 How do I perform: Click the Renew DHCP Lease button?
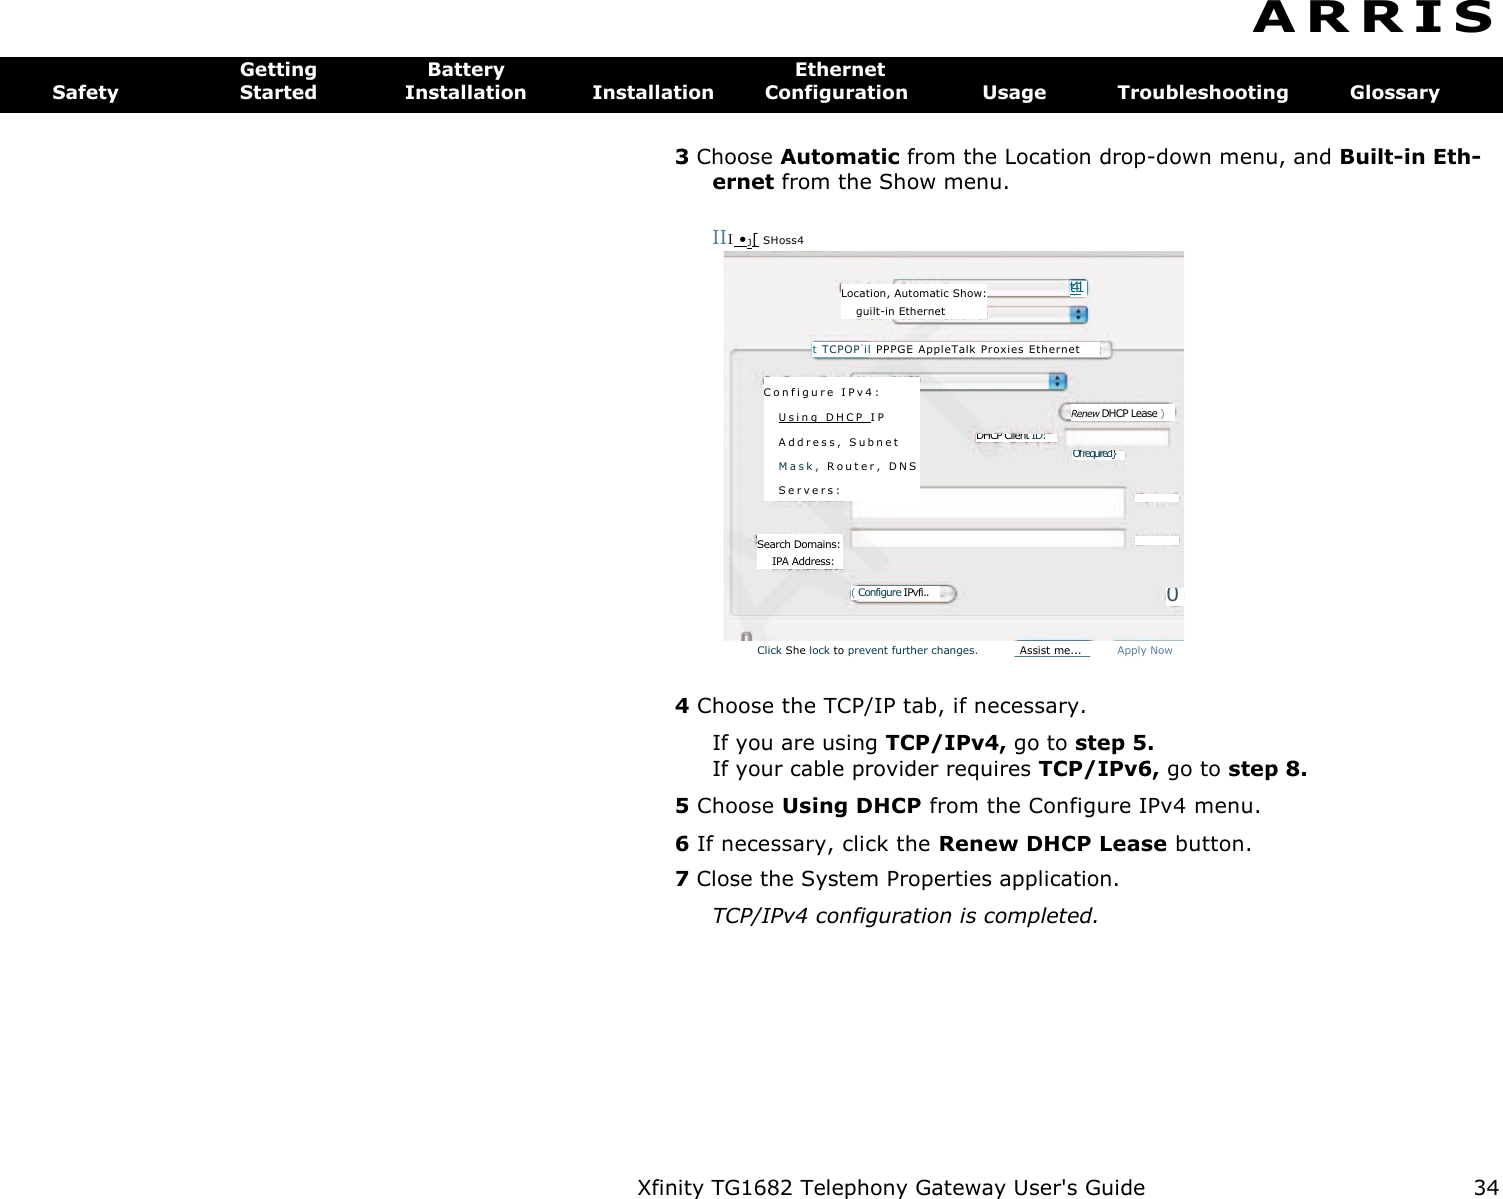coord(1117,413)
